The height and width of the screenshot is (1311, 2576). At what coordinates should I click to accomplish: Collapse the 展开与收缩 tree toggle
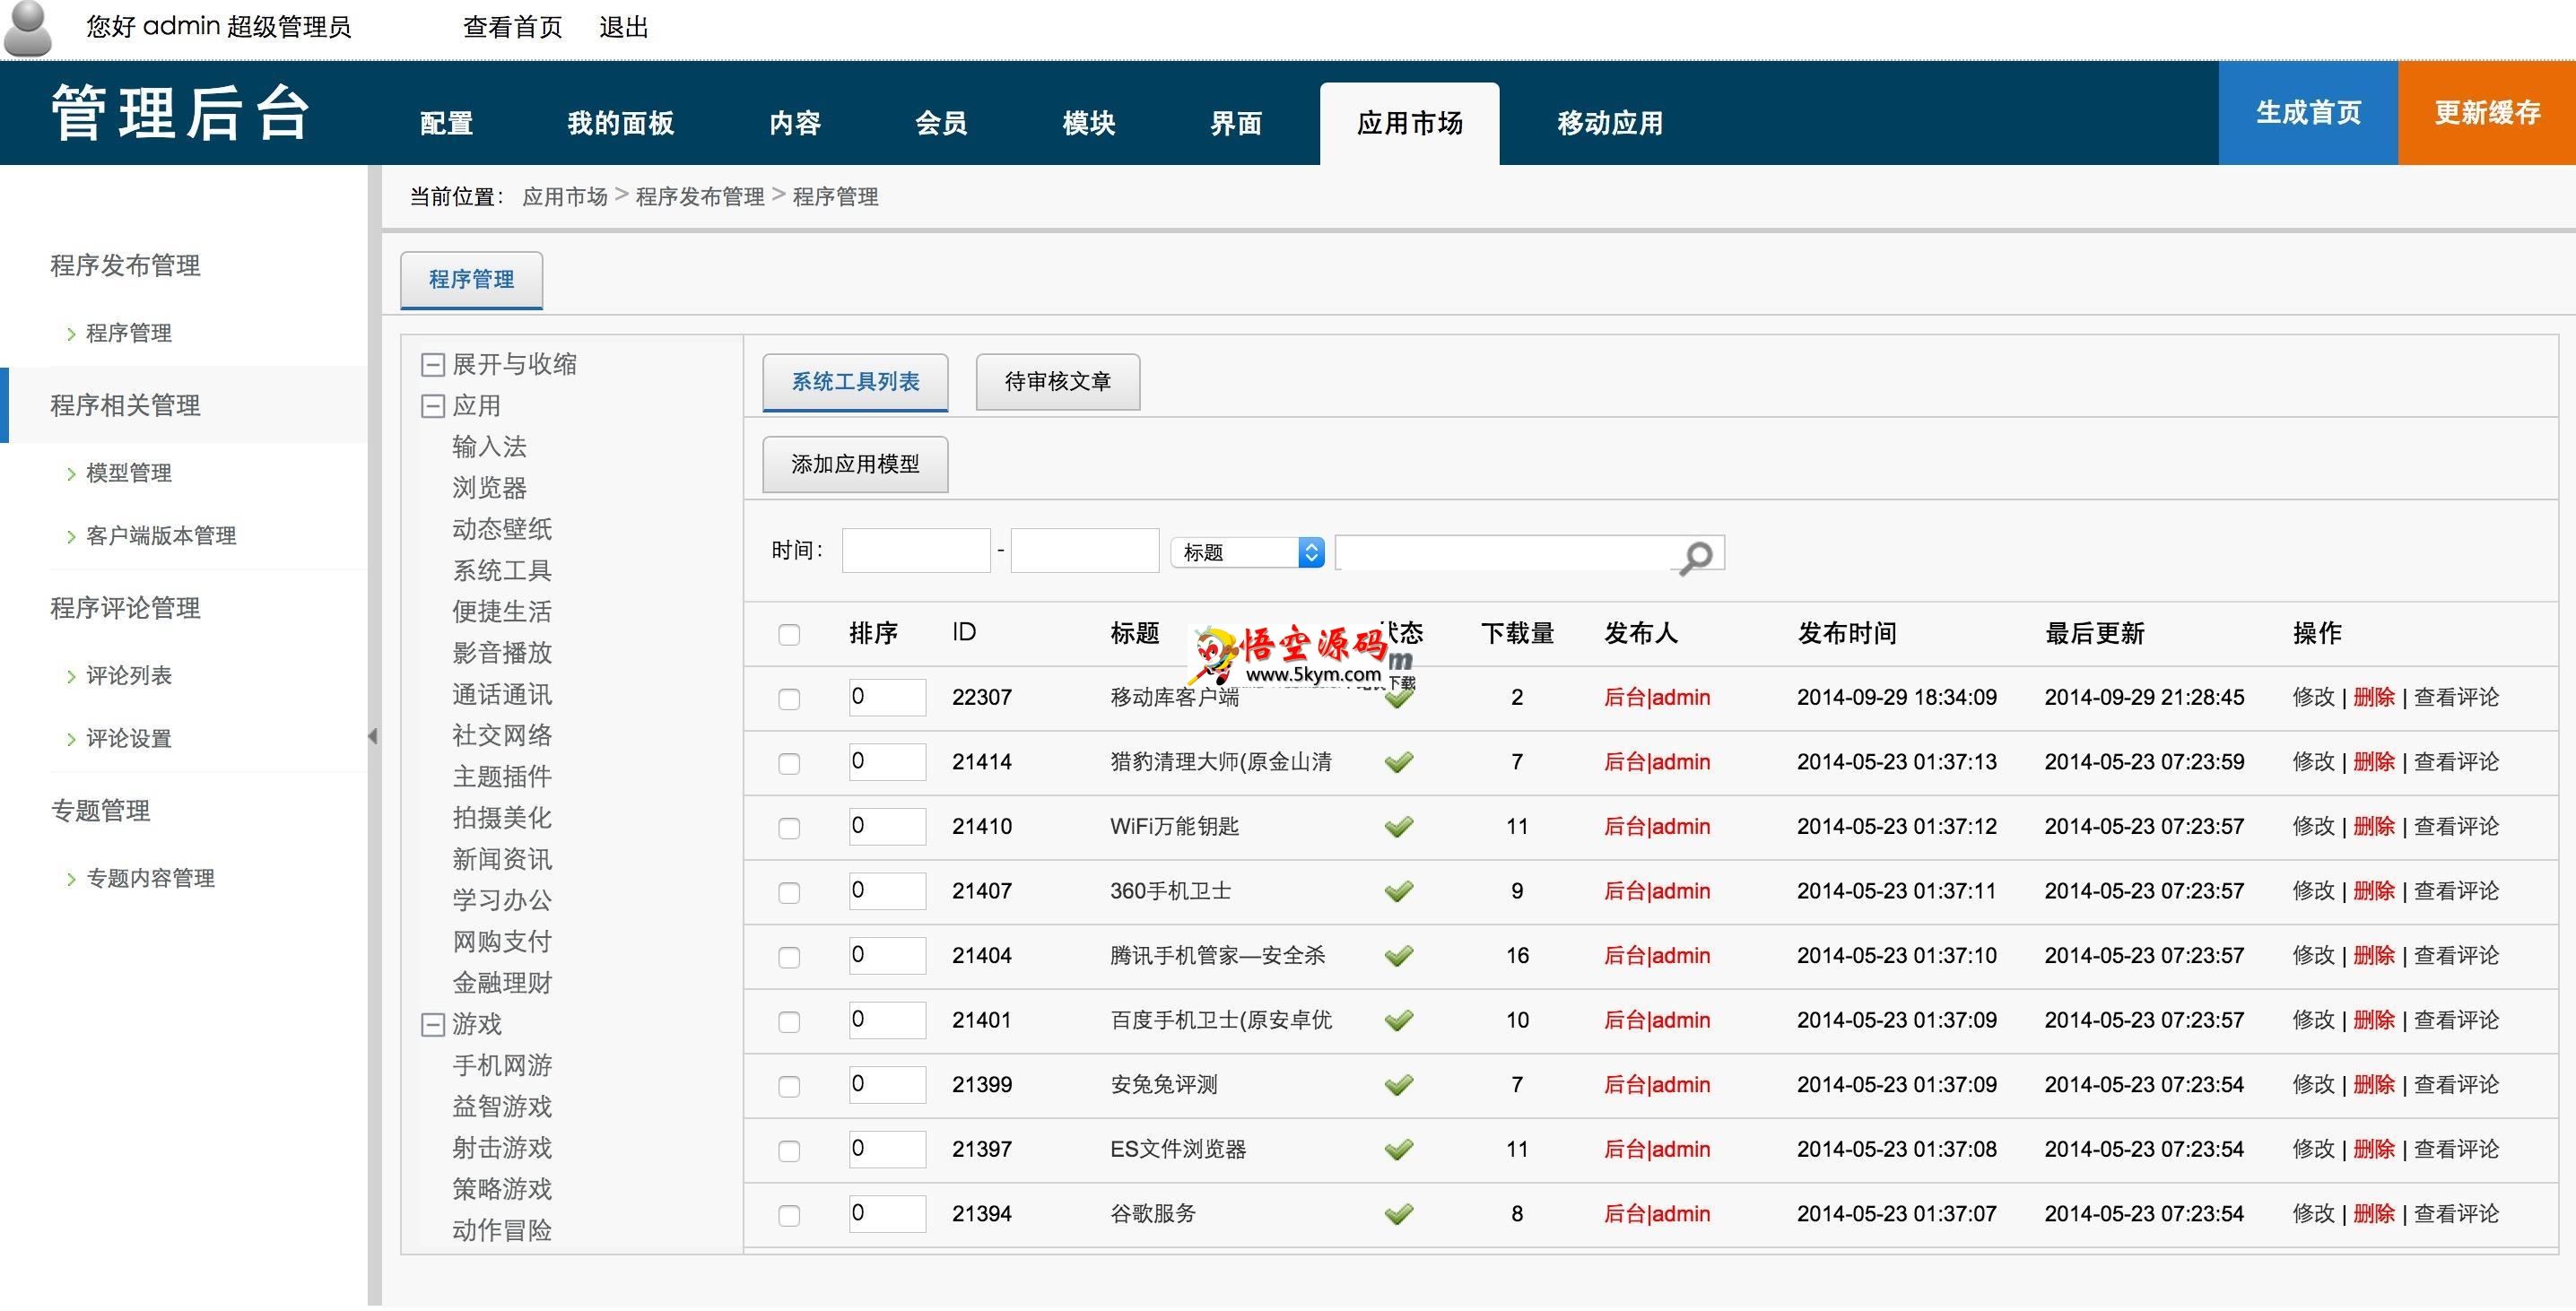pyautogui.click(x=432, y=365)
